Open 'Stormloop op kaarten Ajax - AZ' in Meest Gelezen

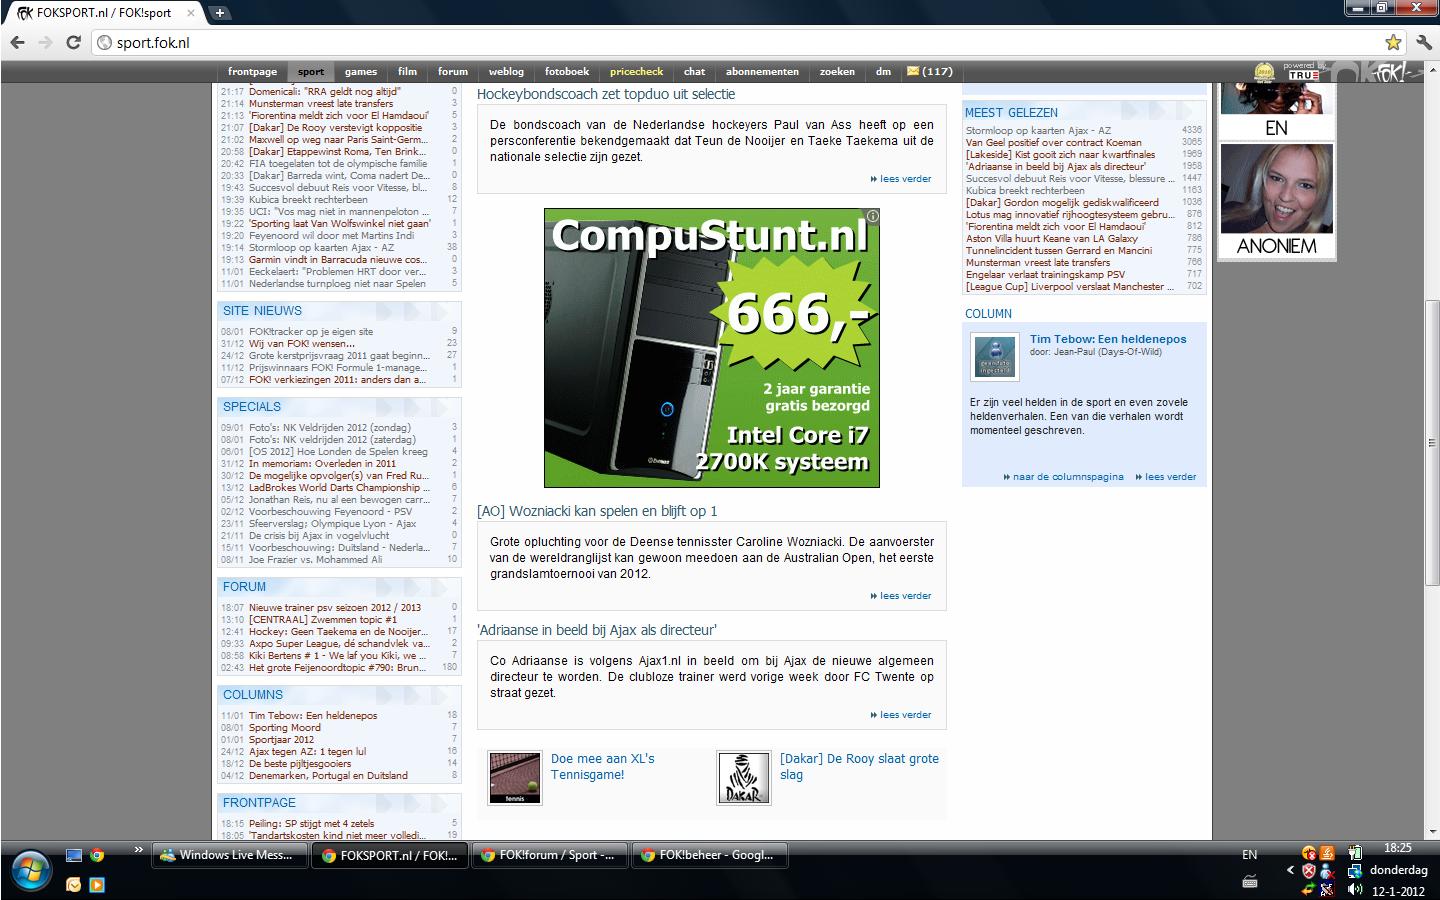[1038, 130]
